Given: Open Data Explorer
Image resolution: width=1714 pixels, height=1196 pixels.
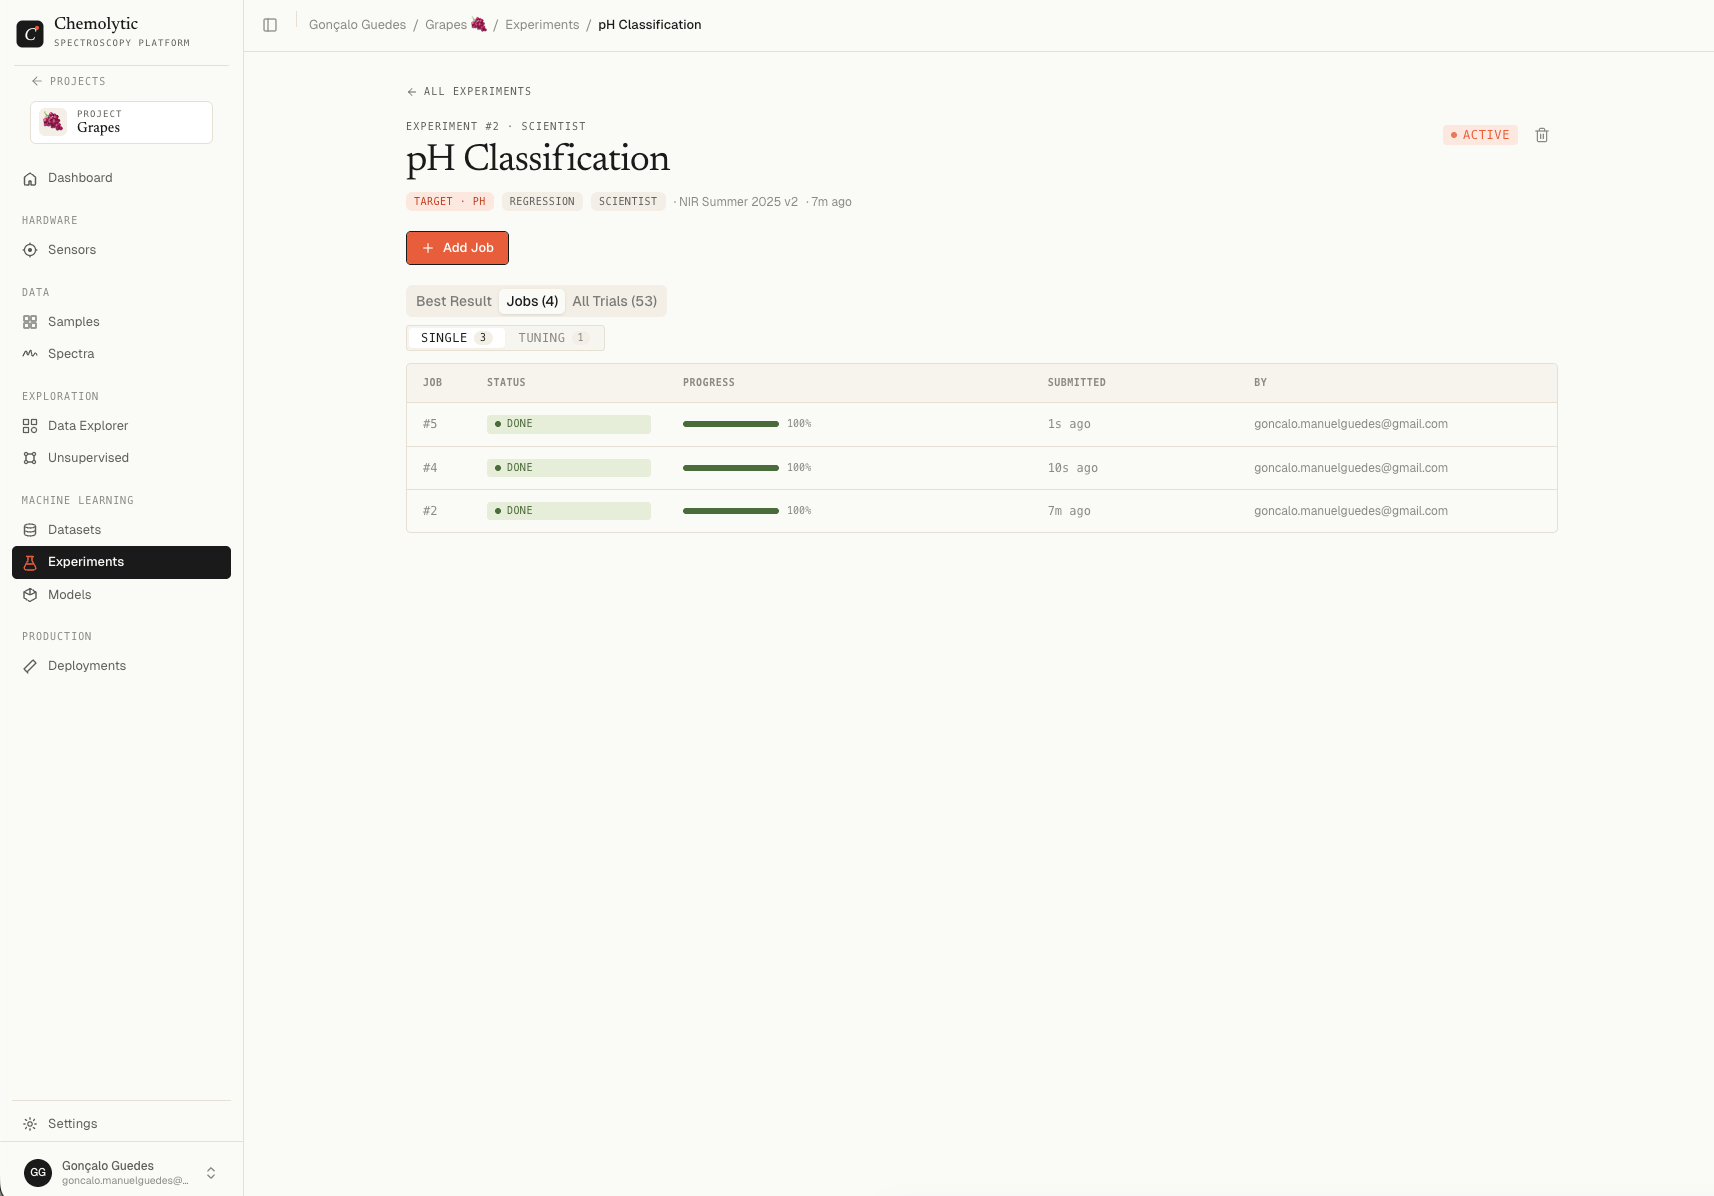Looking at the screenshot, I should pos(121,426).
